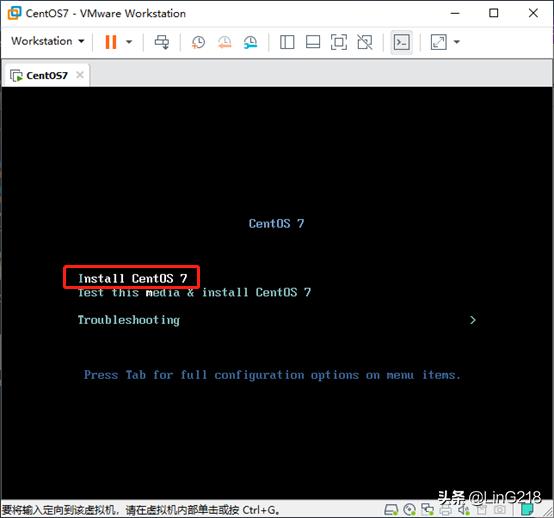Take a snapshot of the VM
Screen dimensions: 554x518
(198, 42)
